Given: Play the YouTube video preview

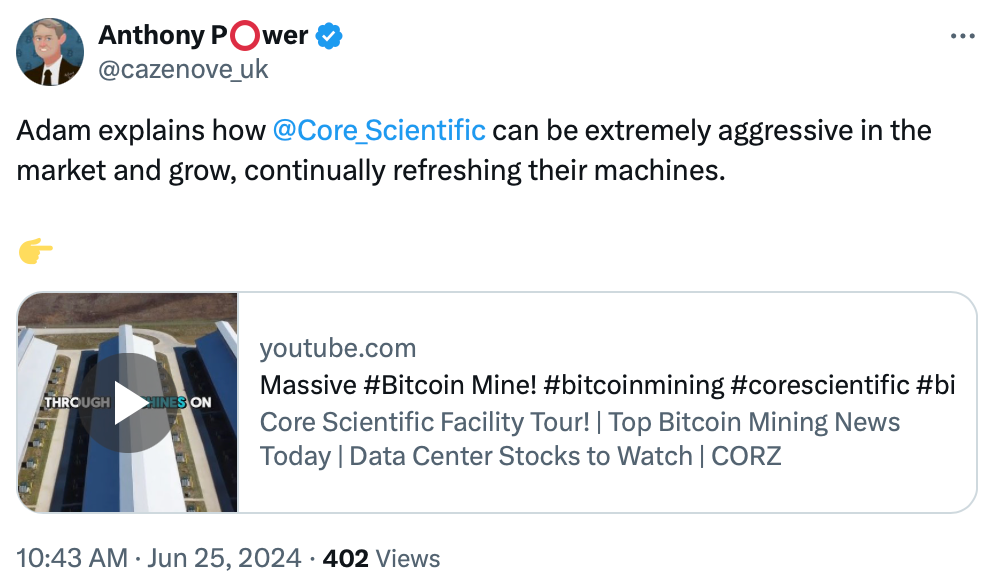Looking at the screenshot, I should tap(128, 403).
